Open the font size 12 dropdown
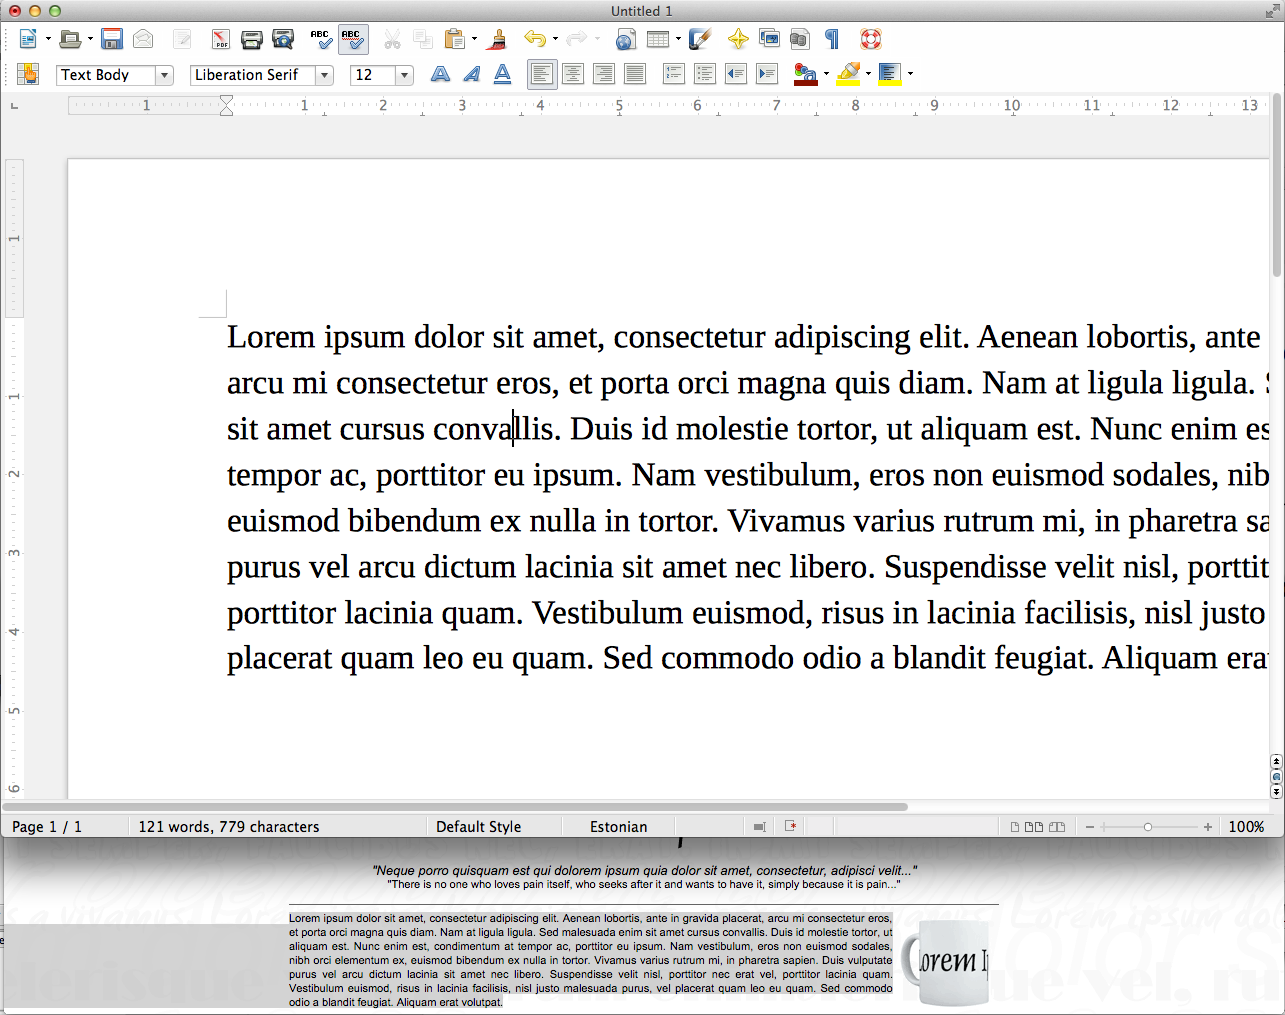Screen dimensions: 1285x1015 coord(404,75)
